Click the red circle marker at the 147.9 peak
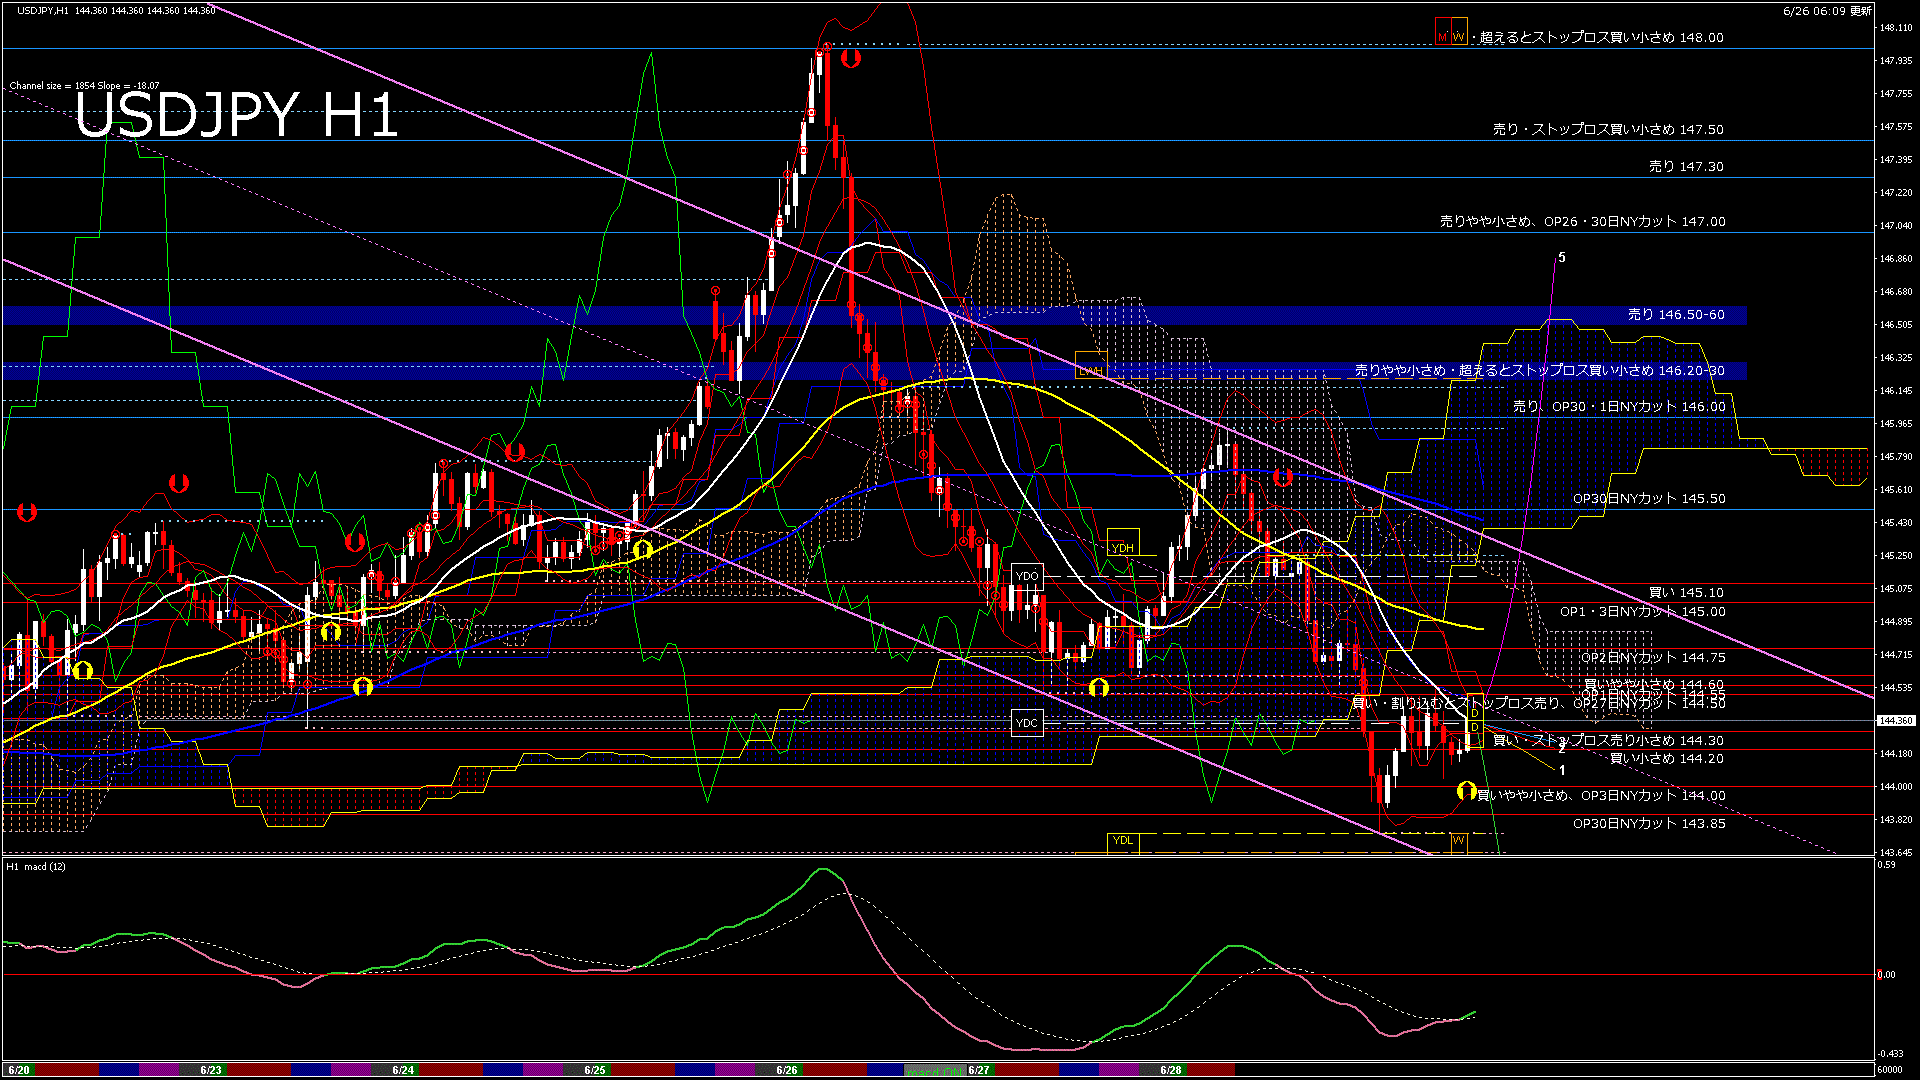The width and height of the screenshot is (1920, 1080). click(850, 58)
